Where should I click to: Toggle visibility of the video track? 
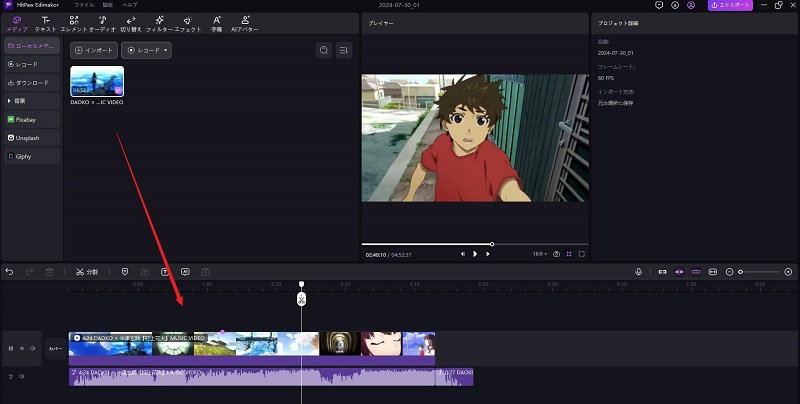[22, 348]
